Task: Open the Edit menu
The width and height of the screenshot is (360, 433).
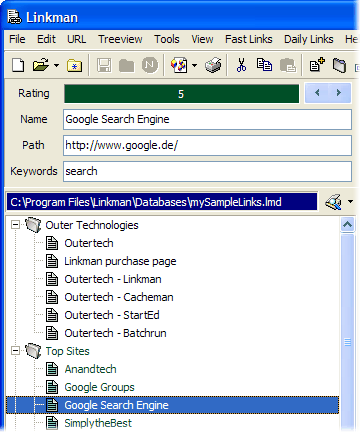Action: coord(46,39)
